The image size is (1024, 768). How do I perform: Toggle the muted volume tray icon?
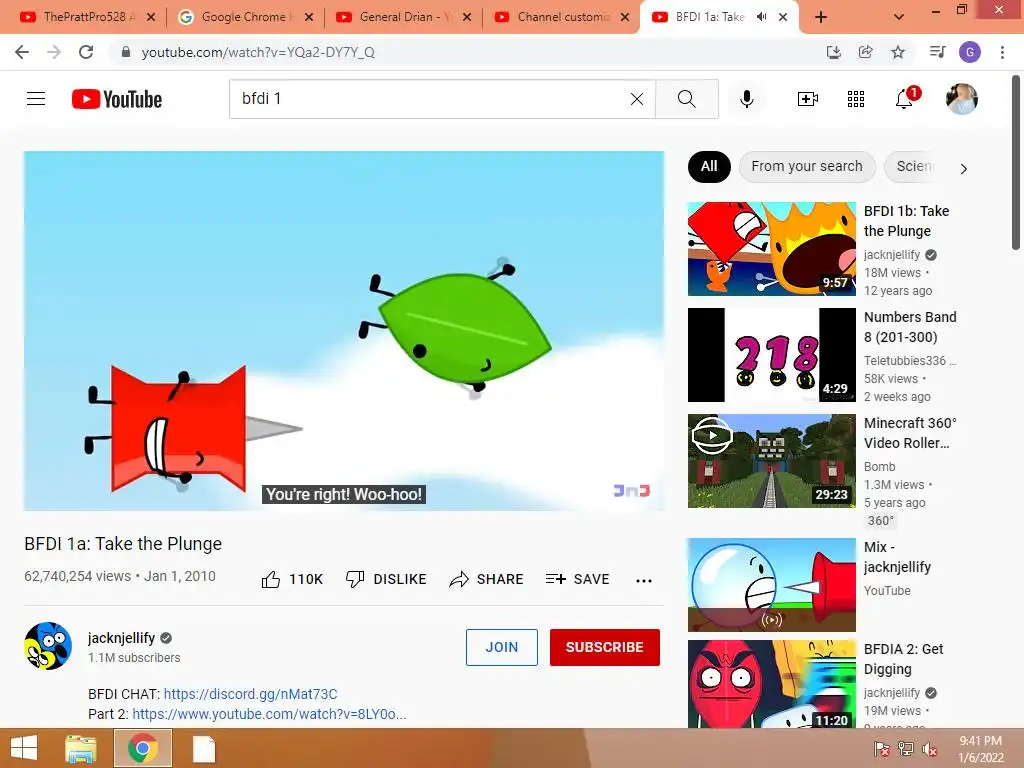[930, 749]
